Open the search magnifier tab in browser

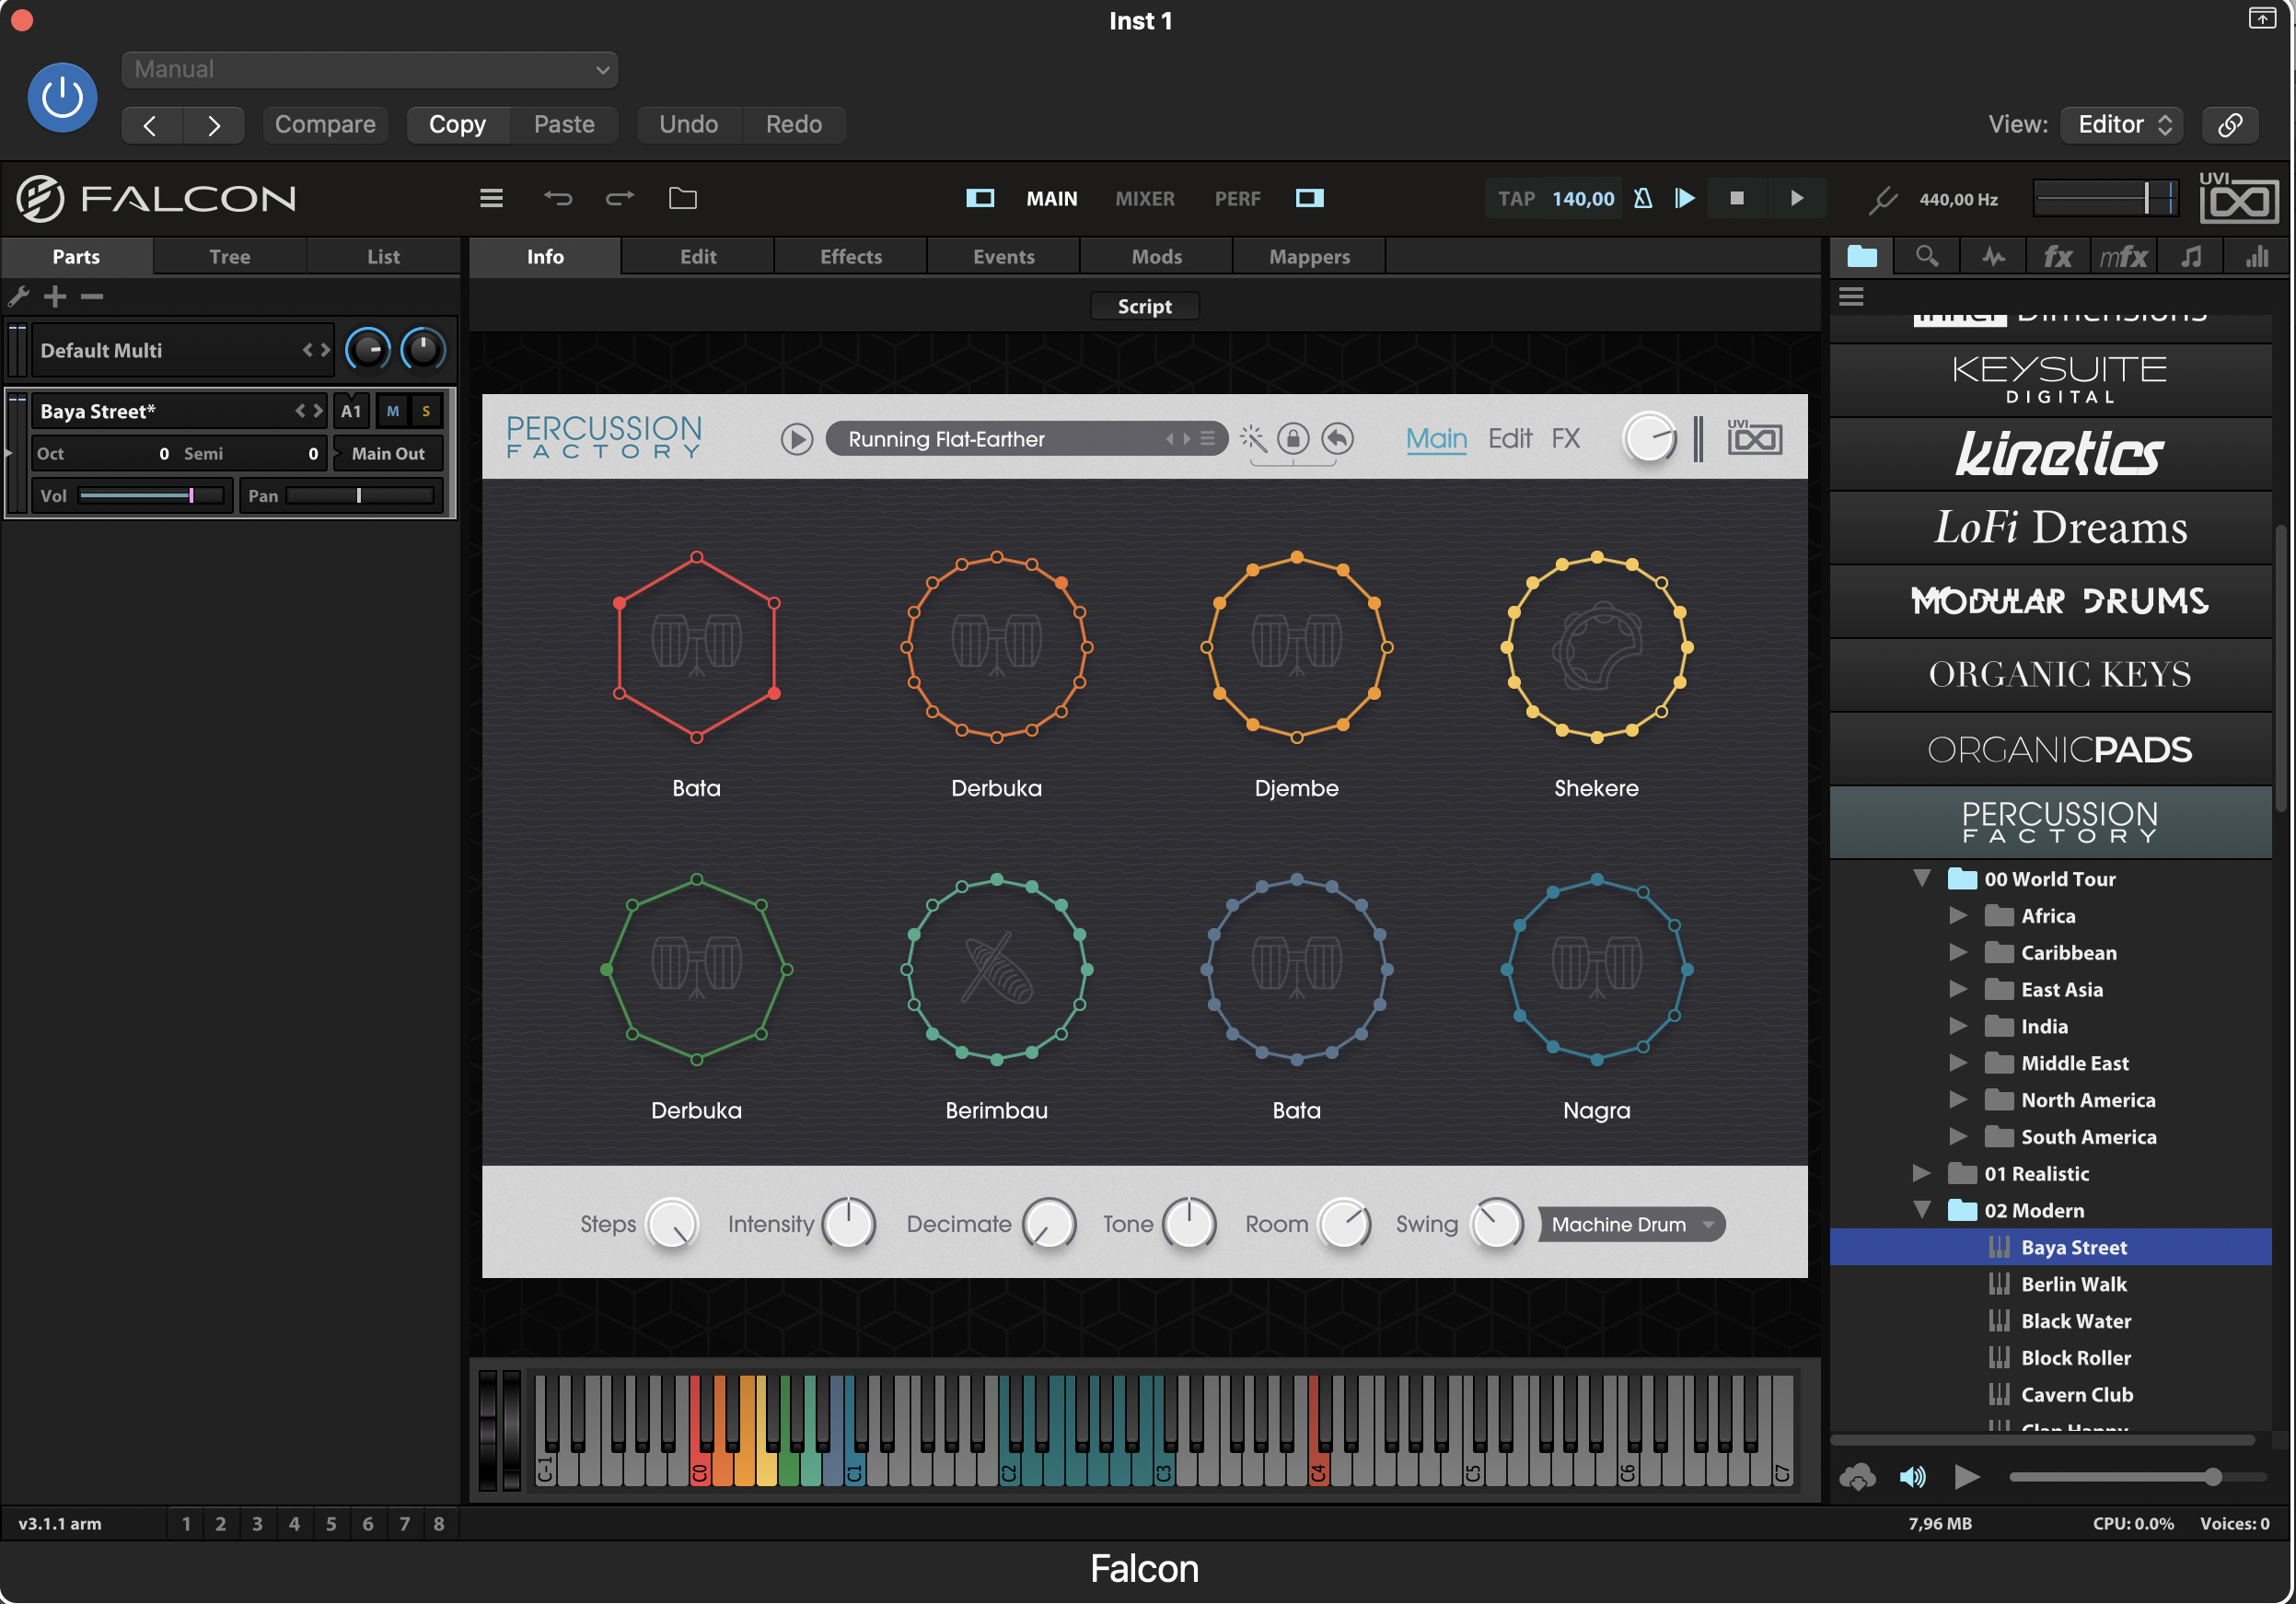click(x=1927, y=257)
